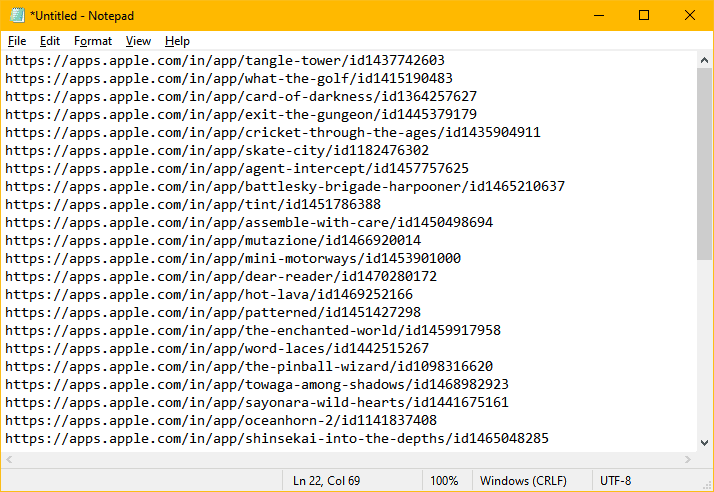
Task: Open the File menu
Action: tap(17, 41)
